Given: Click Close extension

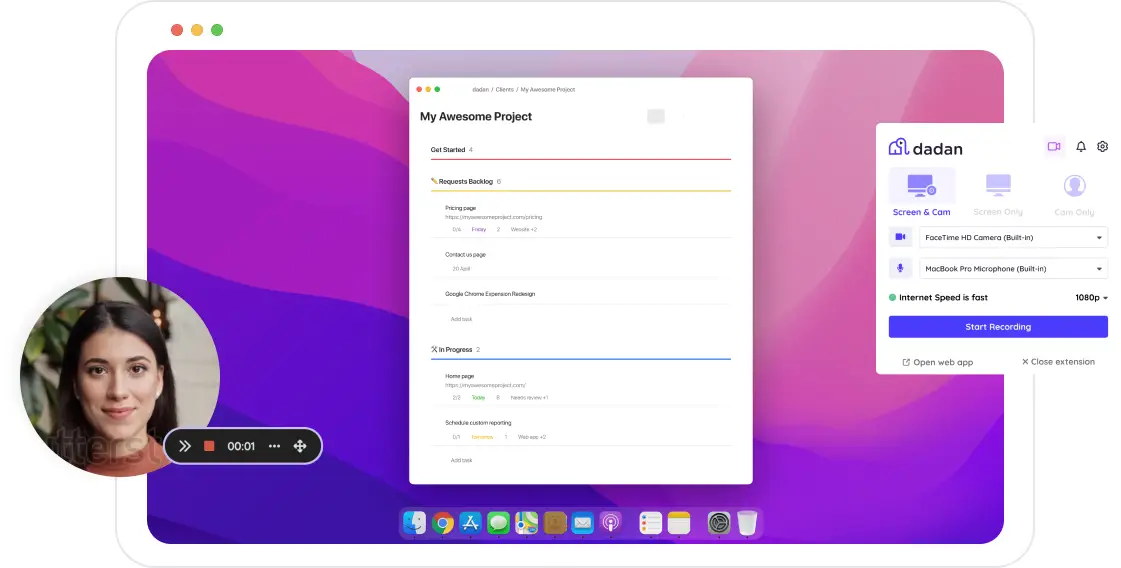Looking at the screenshot, I should tap(1058, 362).
